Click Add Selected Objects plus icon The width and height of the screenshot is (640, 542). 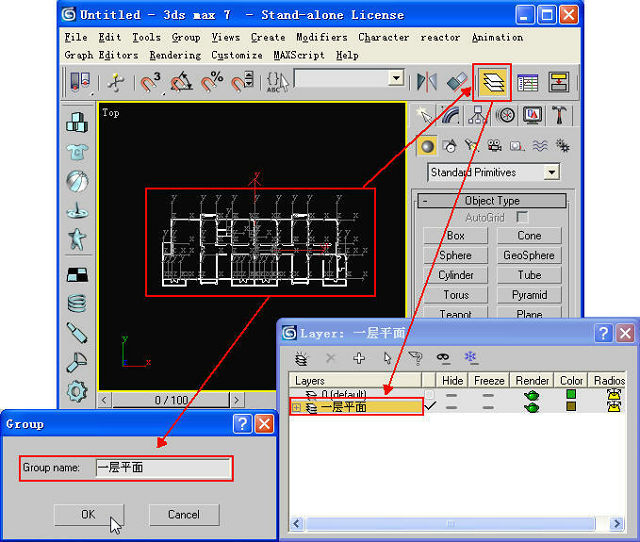359,358
